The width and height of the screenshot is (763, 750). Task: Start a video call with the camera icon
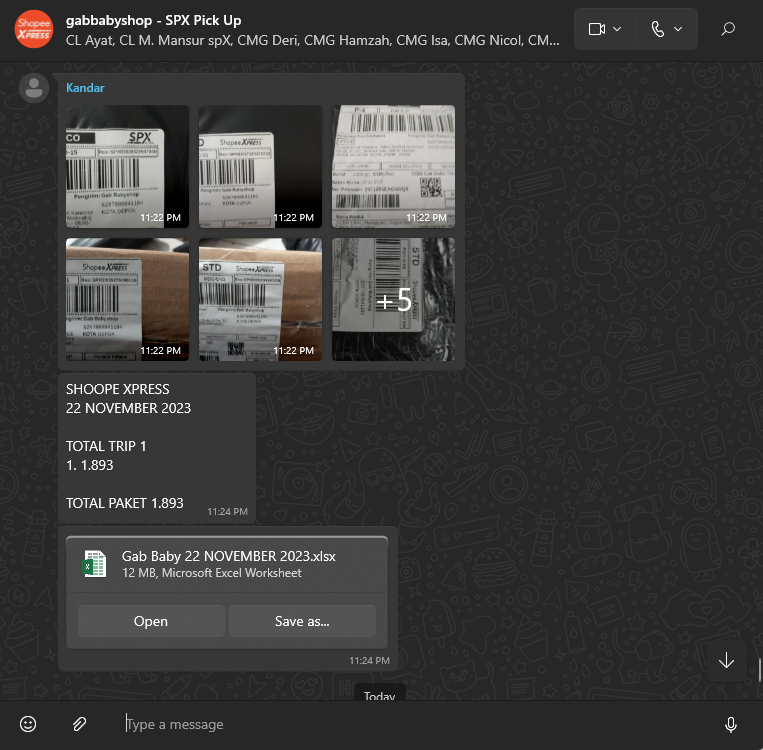pos(597,29)
